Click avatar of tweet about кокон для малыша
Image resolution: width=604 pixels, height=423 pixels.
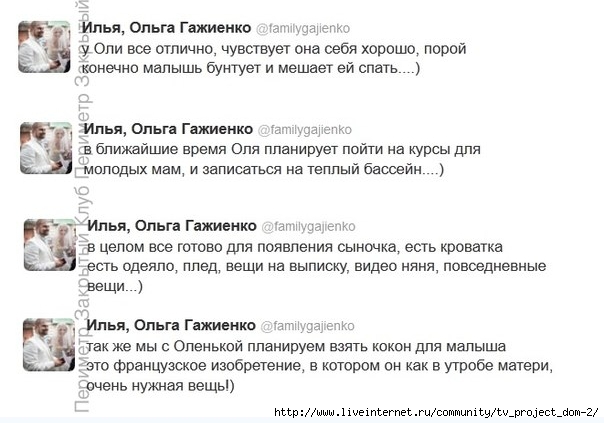coord(49,344)
